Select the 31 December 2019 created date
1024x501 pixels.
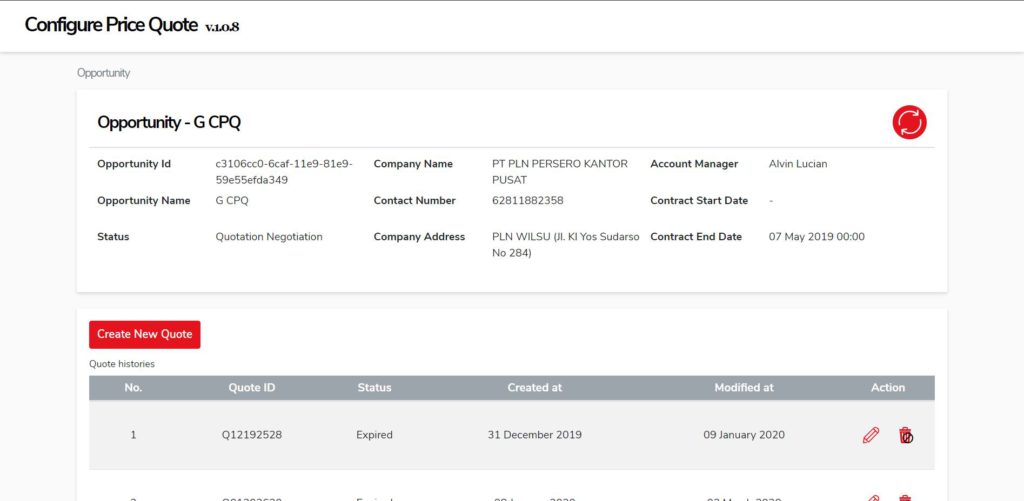coord(534,435)
